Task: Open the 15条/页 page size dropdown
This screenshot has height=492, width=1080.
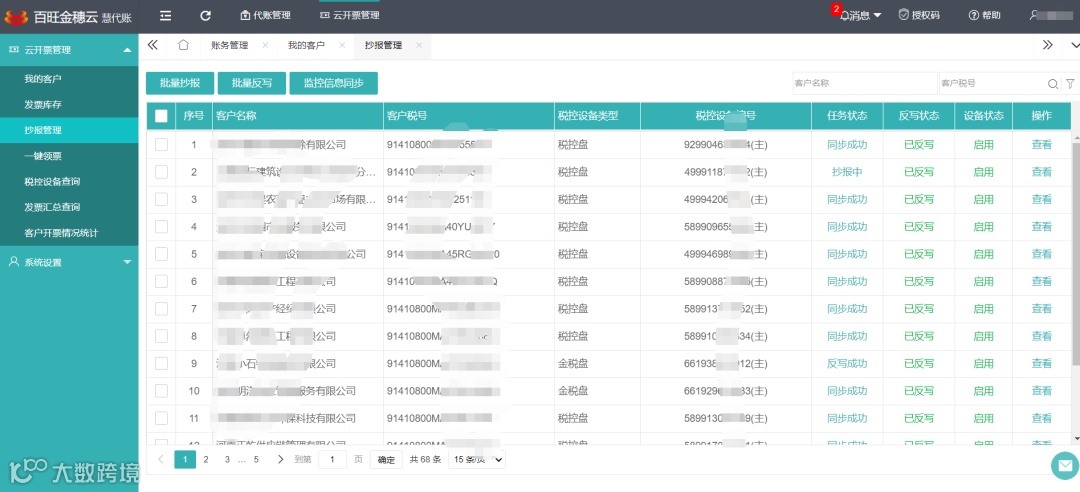Action: (477, 459)
